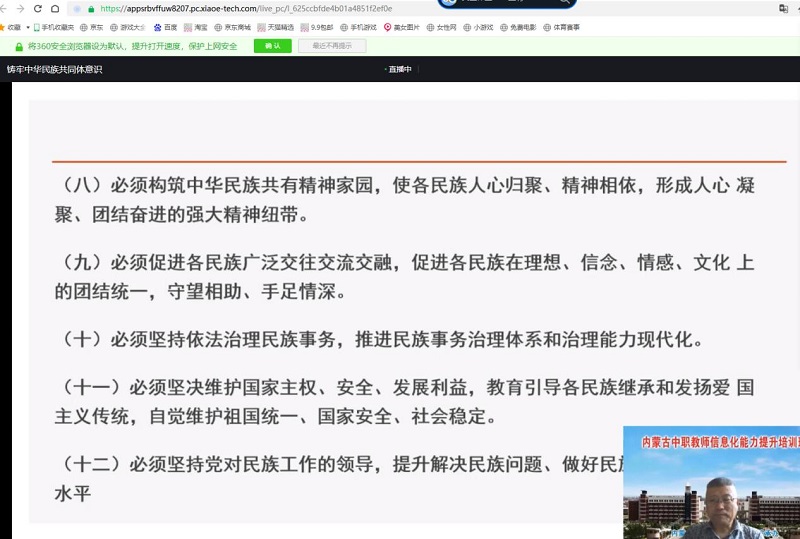Click the browser forward arrow
This screenshot has width=800, height=539.
click(x=20, y=8)
